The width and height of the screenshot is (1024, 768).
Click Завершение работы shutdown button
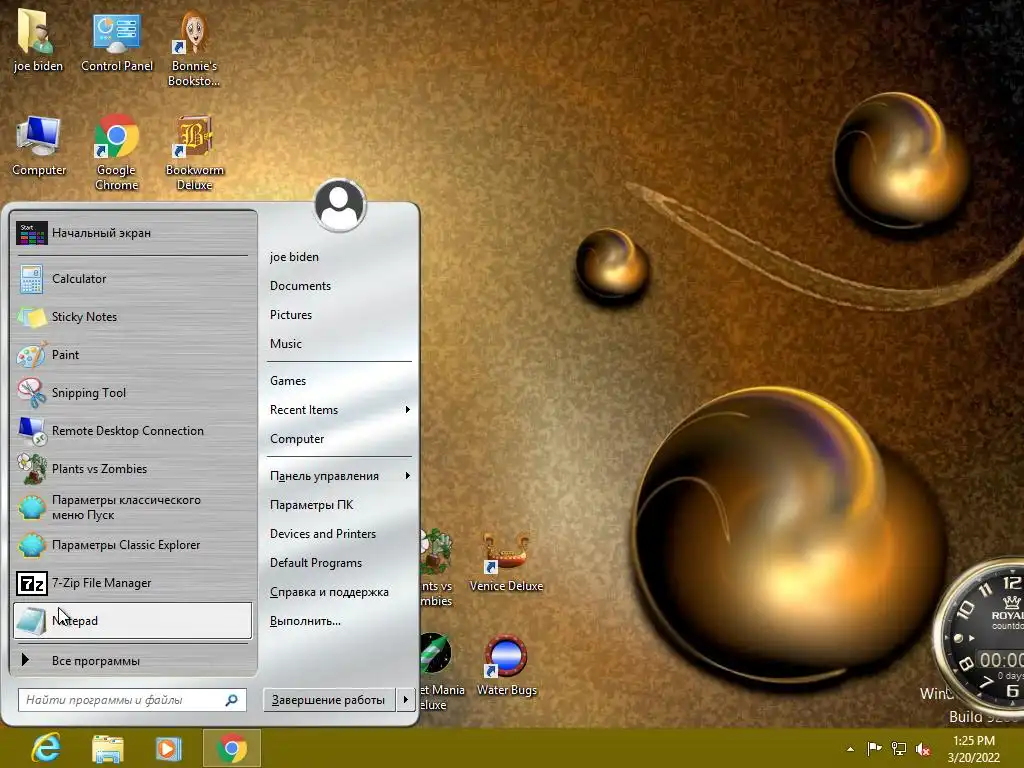pos(328,699)
